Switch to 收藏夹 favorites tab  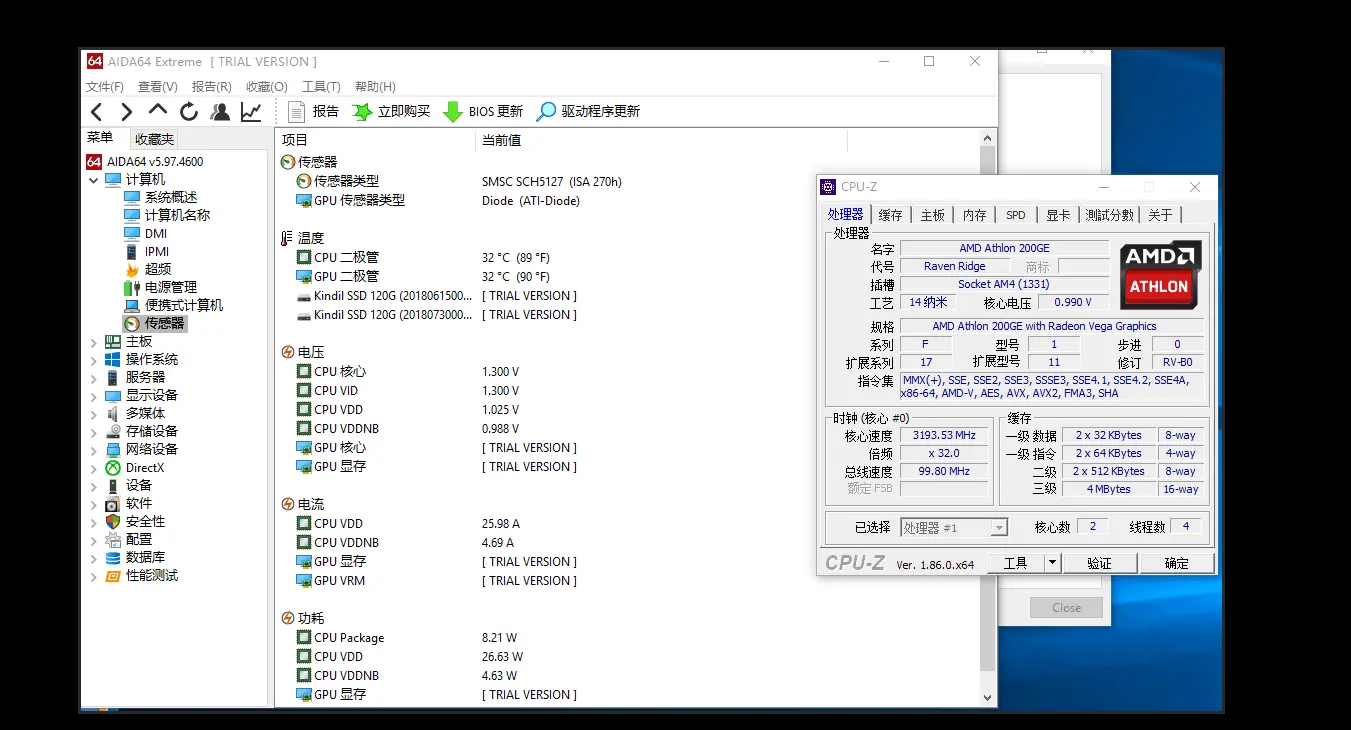pyautogui.click(x=154, y=140)
